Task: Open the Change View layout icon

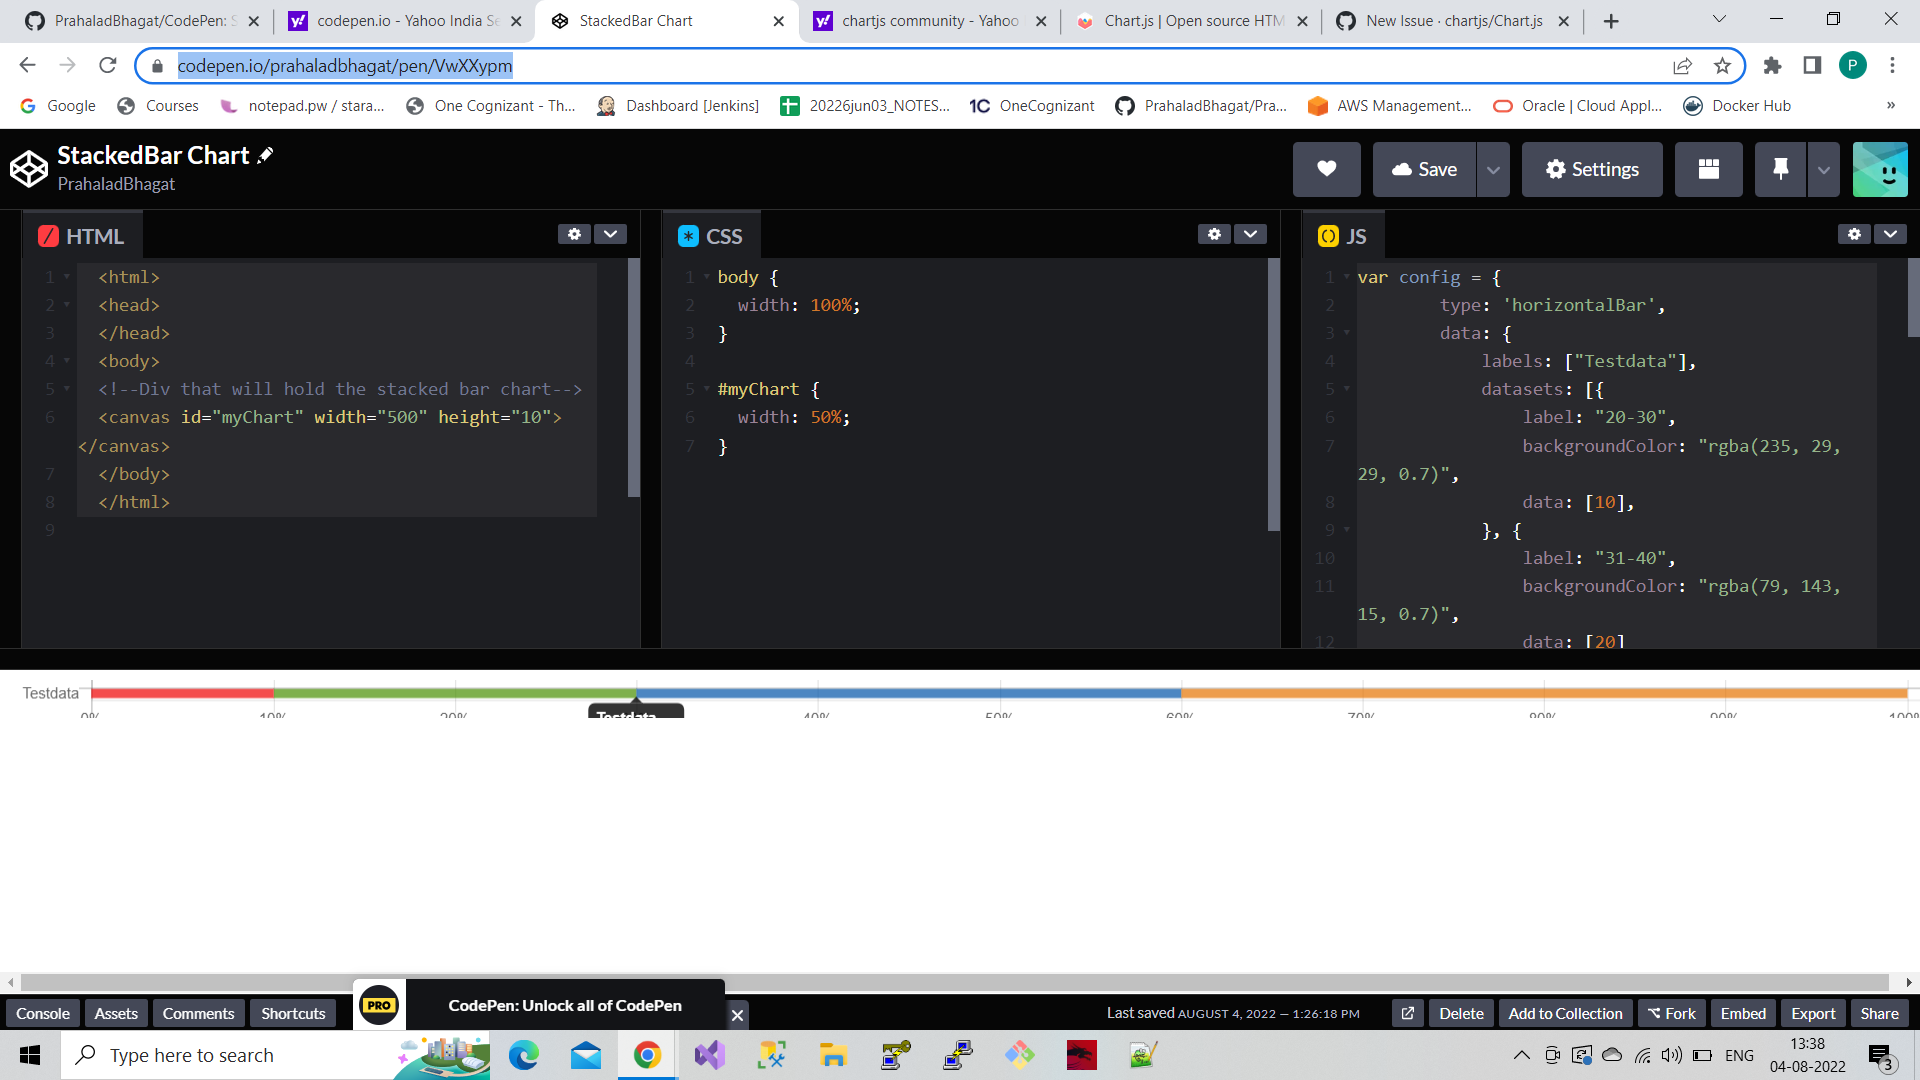Action: tap(1708, 169)
